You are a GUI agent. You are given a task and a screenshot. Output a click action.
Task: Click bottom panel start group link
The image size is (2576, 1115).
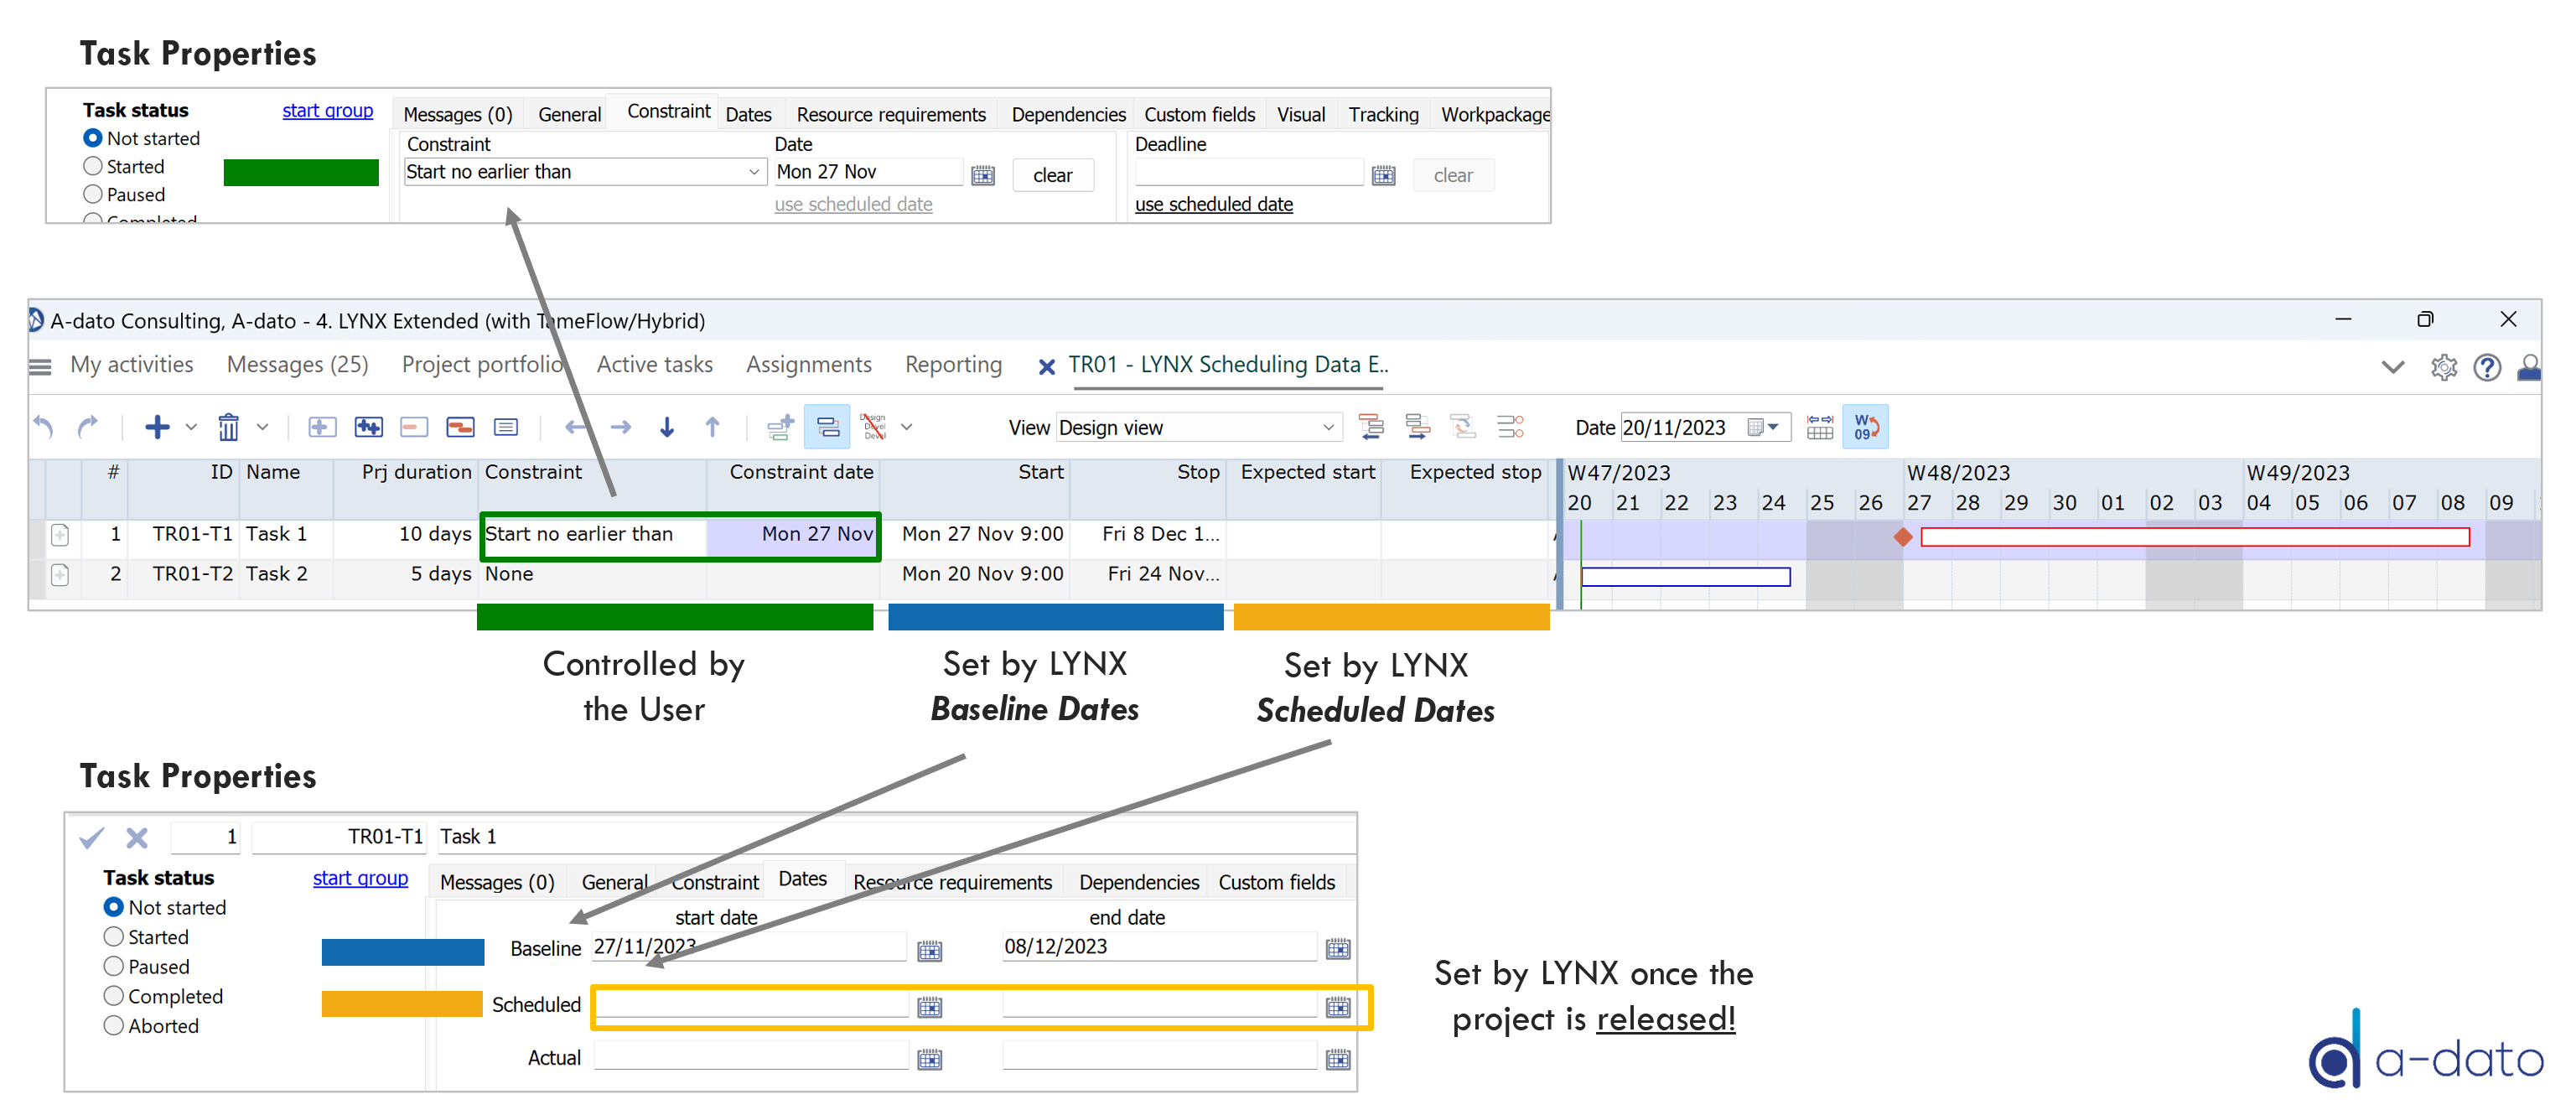coord(360,879)
